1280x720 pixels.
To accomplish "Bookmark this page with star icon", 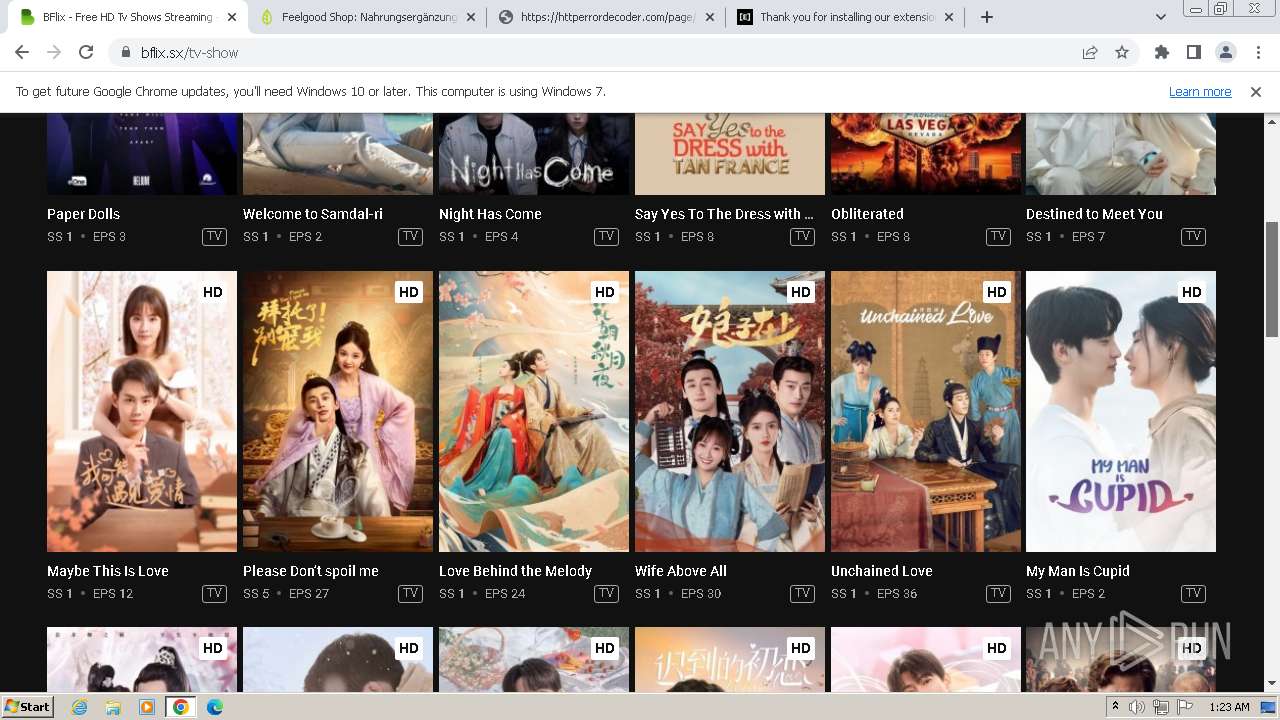I will coord(1122,53).
